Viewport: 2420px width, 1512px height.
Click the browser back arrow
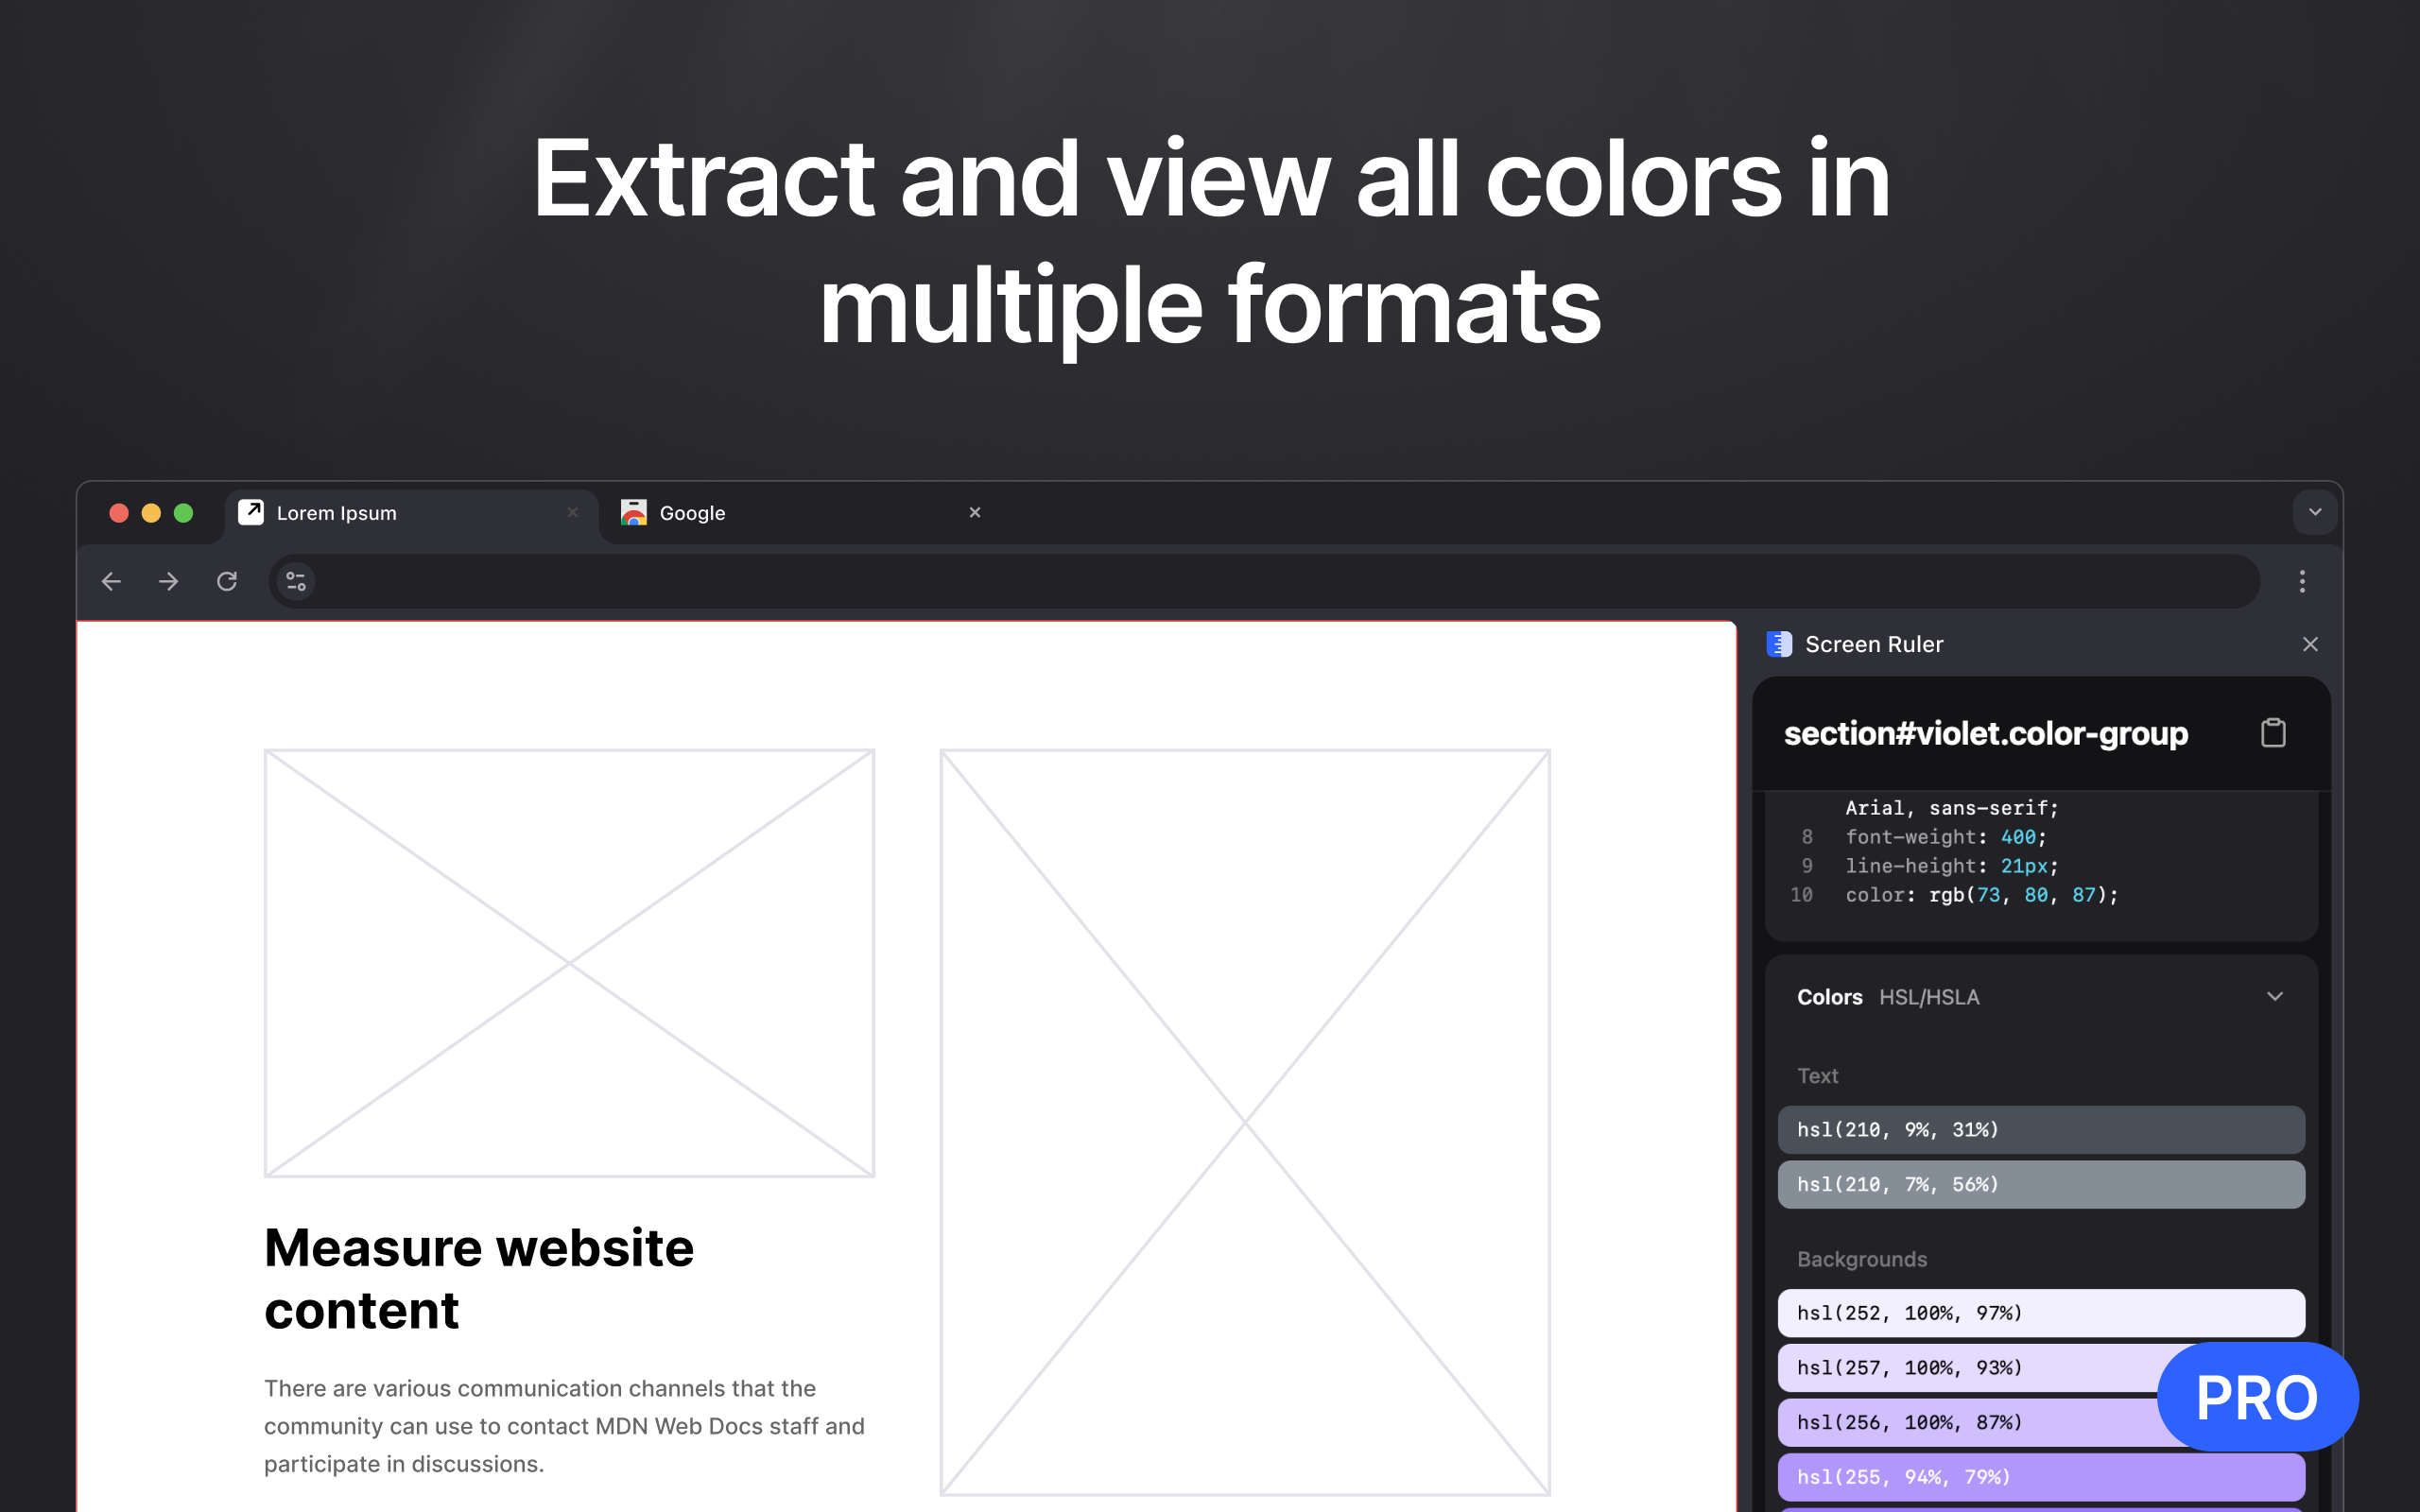111,581
